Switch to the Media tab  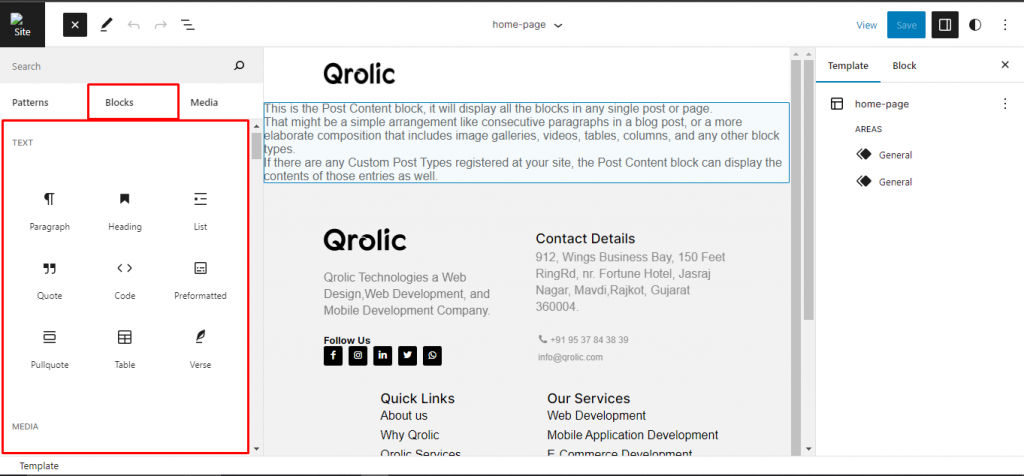point(204,103)
